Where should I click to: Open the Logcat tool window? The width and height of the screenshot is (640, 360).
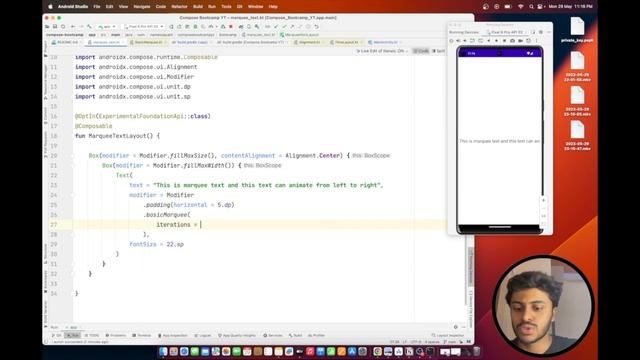tap(202, 336)
